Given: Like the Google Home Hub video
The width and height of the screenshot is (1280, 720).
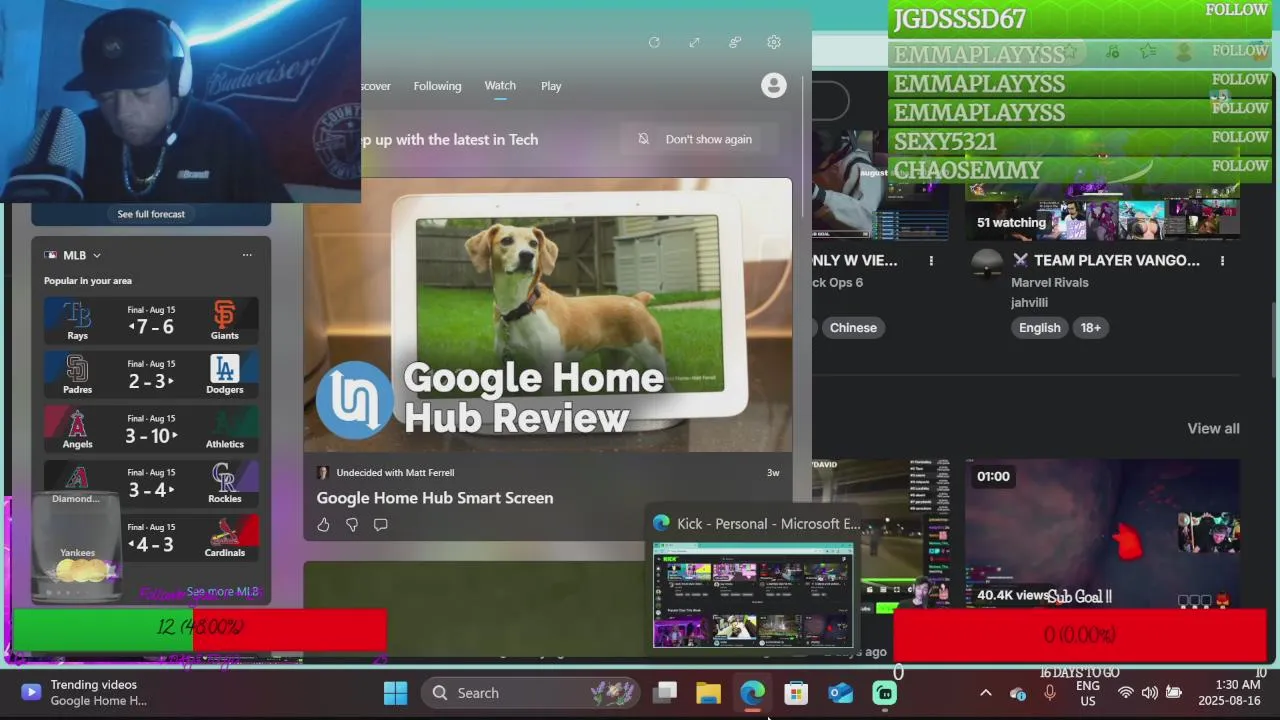Looking at the screenshot, I should pos(323,524).
